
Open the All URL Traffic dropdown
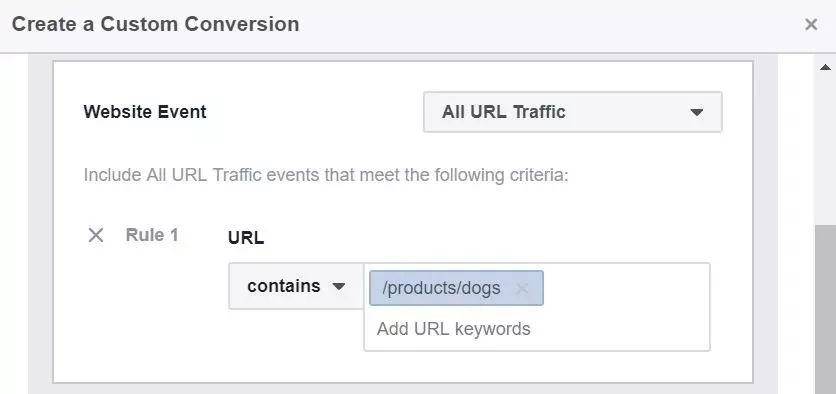573,112
